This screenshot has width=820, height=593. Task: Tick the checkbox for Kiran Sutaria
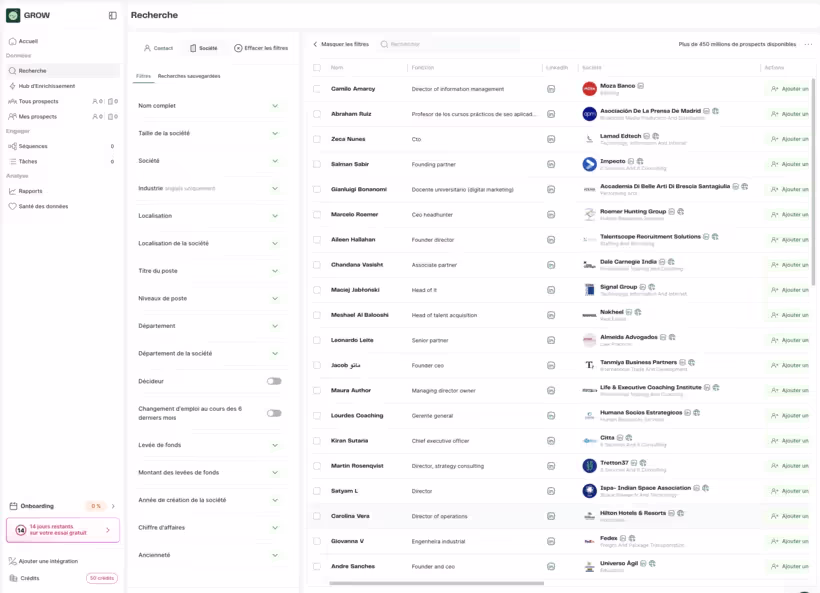point(317,441)
